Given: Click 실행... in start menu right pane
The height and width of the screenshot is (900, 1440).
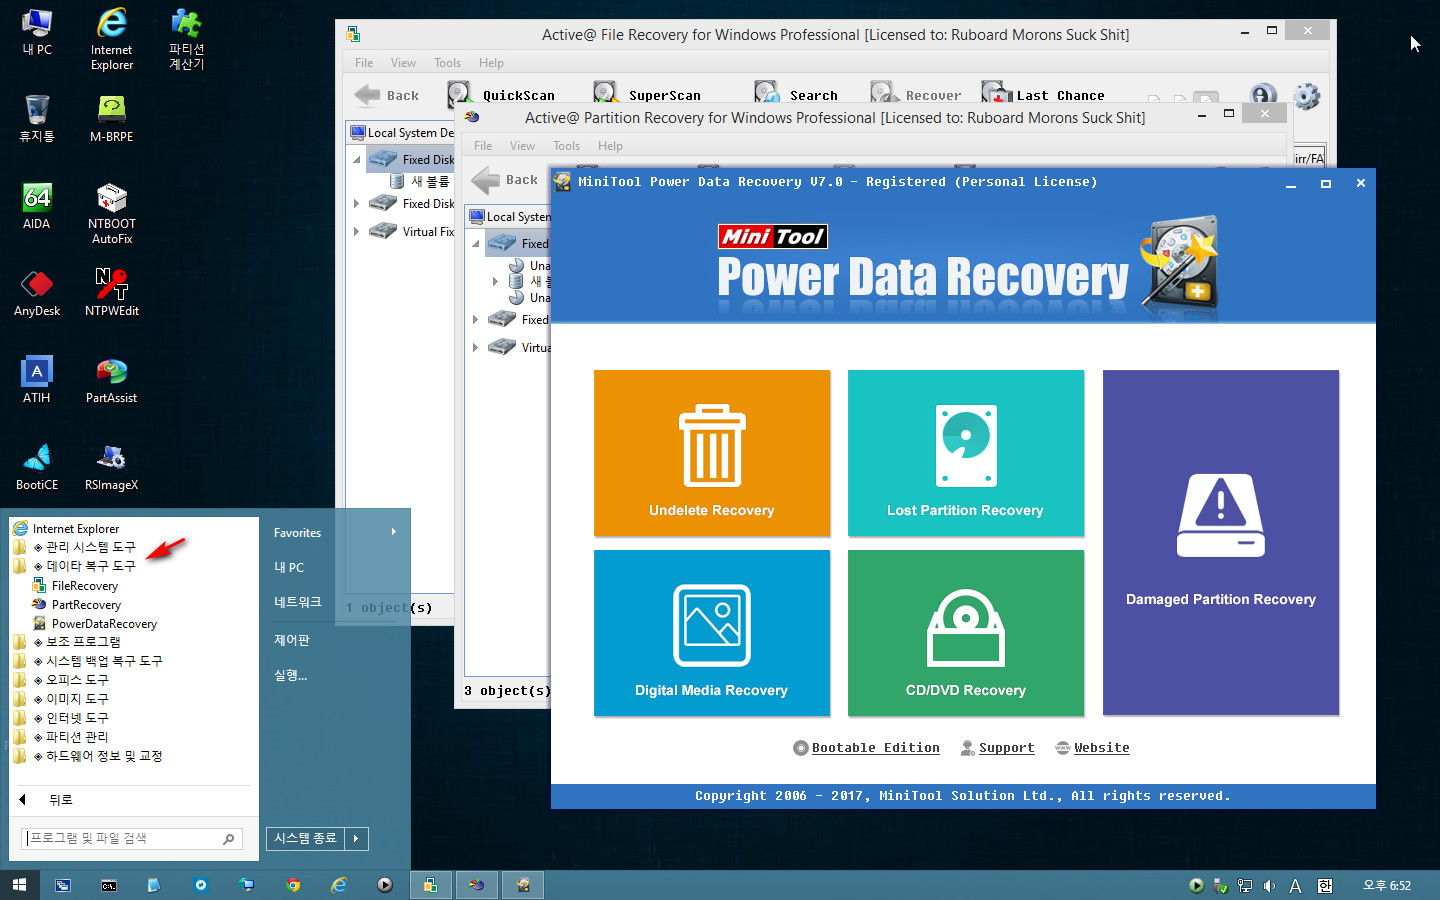Looking at the screenshot, I should (291, 675).
